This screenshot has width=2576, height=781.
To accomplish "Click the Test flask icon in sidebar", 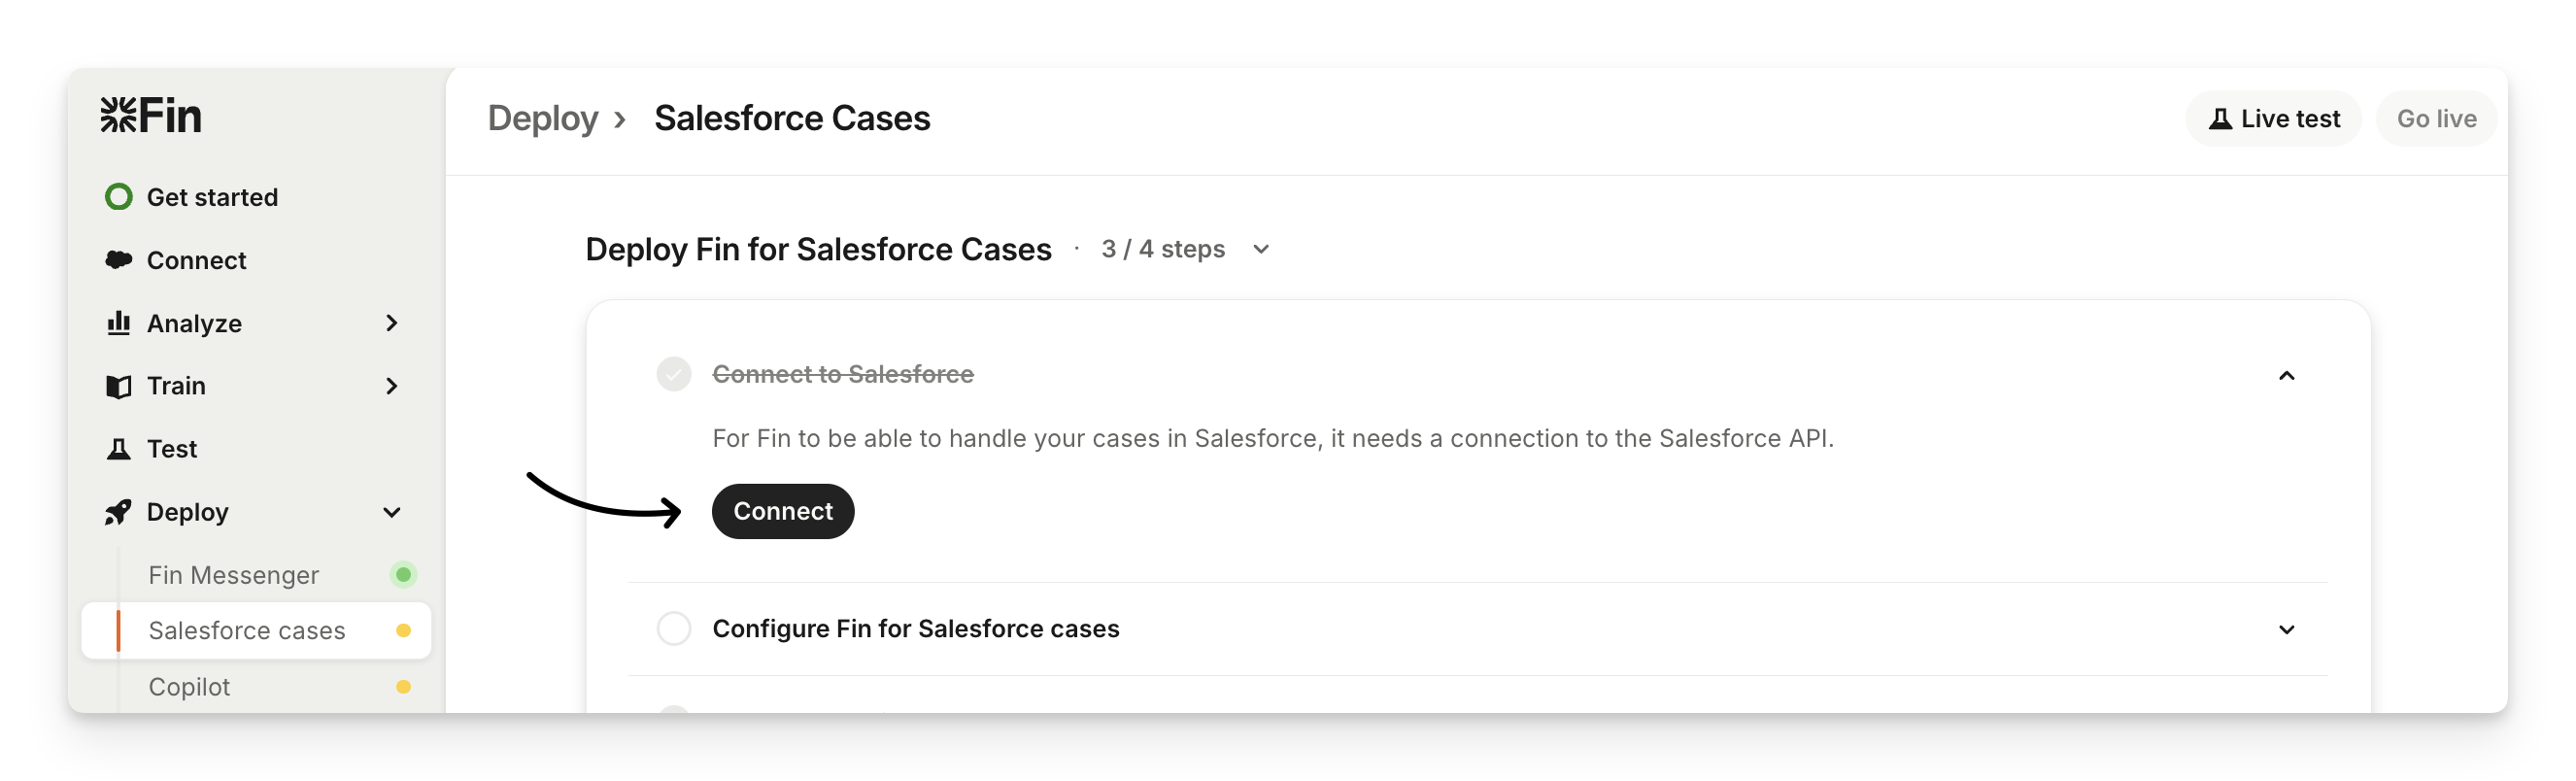I will tap(119, 449).
